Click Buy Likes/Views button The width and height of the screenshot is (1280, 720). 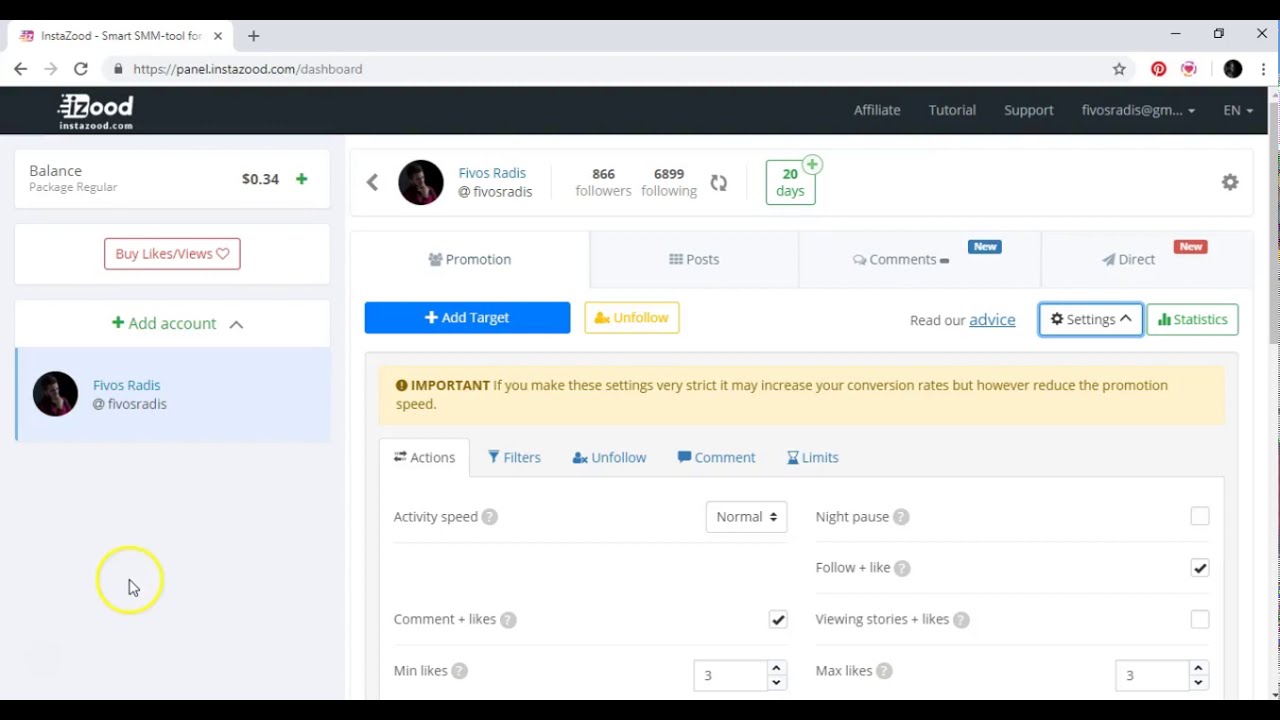point(172,254)
